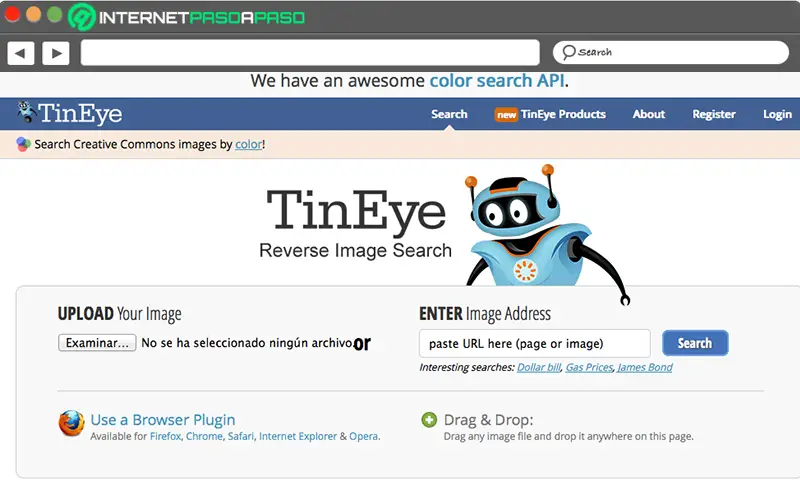Open the TinEye Products menu item
This screenshot has width=800, height=500.
563,114
